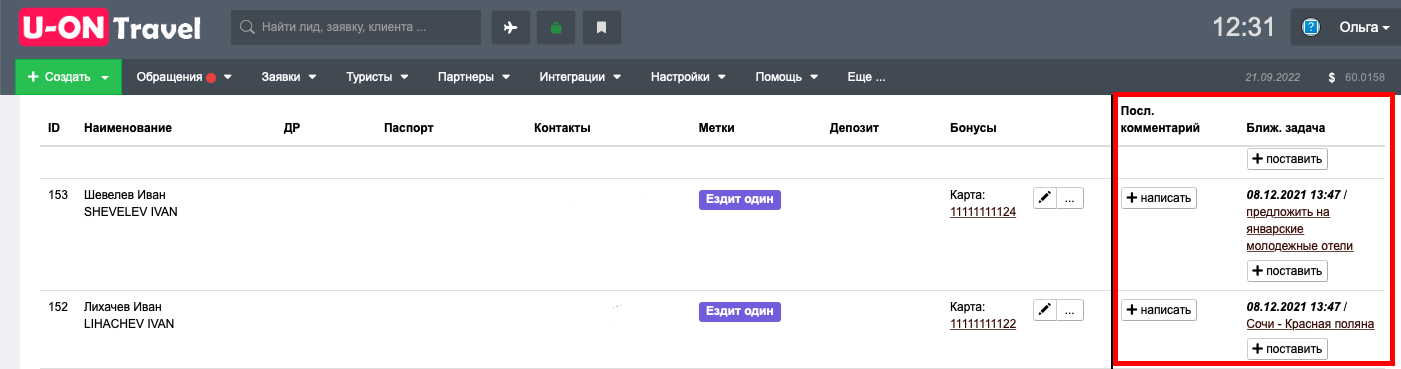Image resolution: width=1401 pixels, height=369 pixels.
Task: Click Ездит один tag for Шевелев Иван
Action: [x=740, y=199]
